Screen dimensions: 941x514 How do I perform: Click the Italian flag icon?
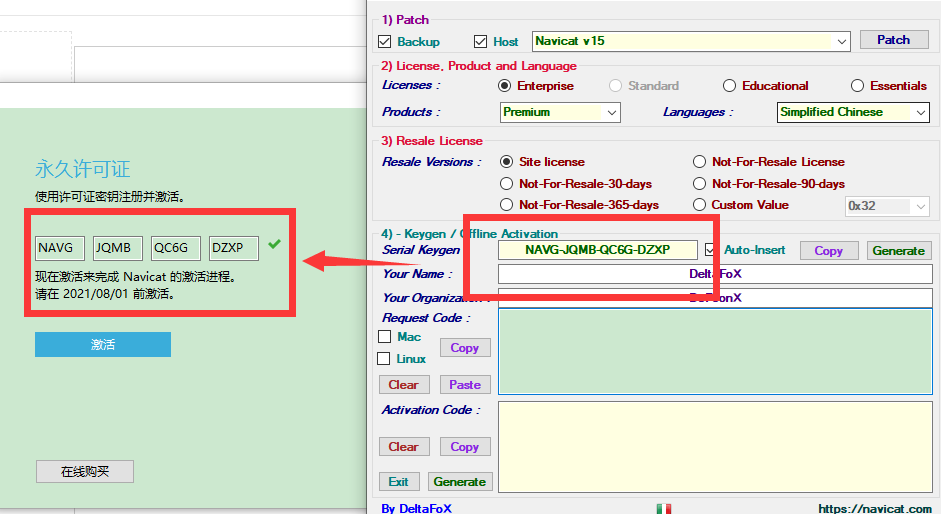coord(664,509)
